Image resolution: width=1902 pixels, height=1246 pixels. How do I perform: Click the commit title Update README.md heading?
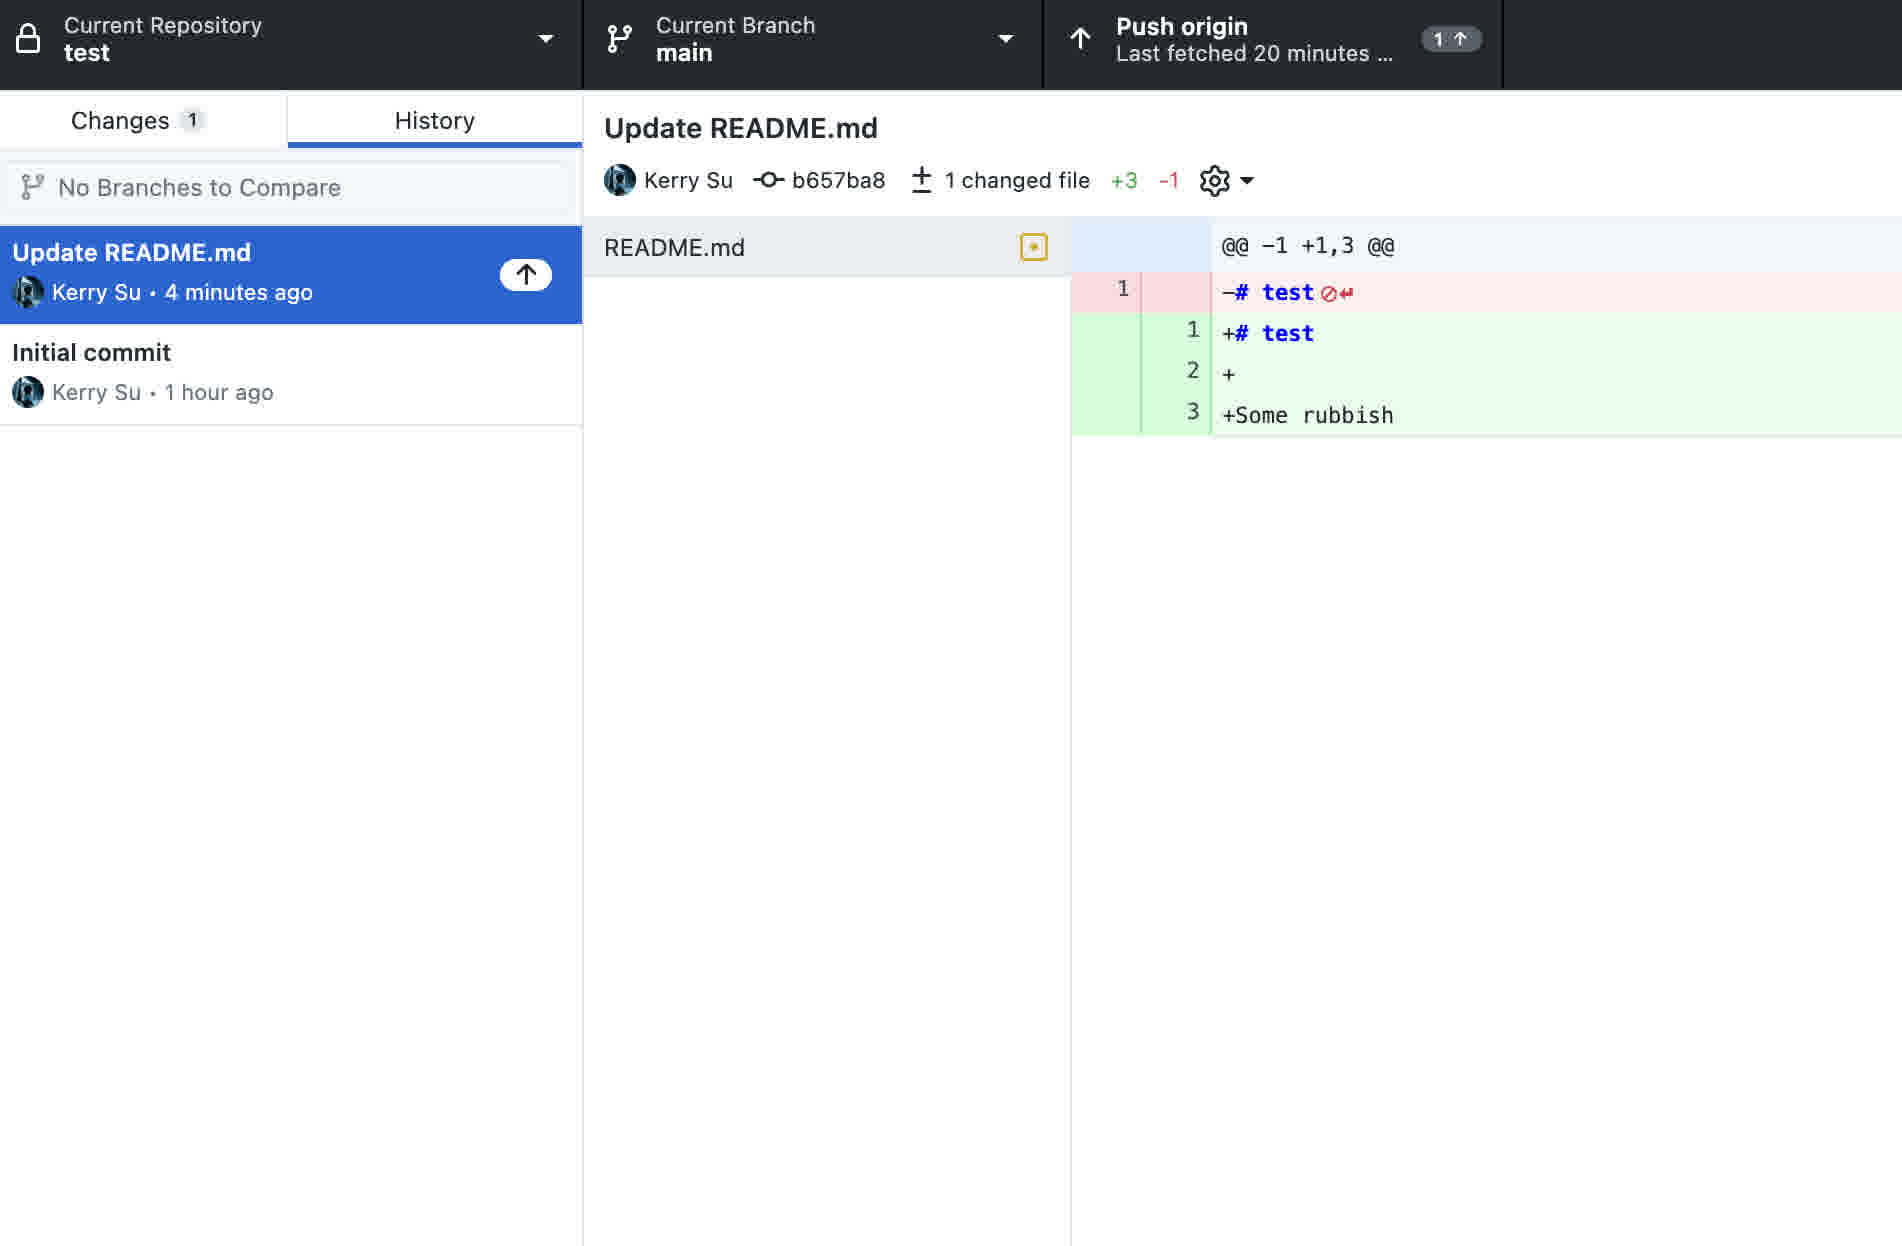coord(740,128)
